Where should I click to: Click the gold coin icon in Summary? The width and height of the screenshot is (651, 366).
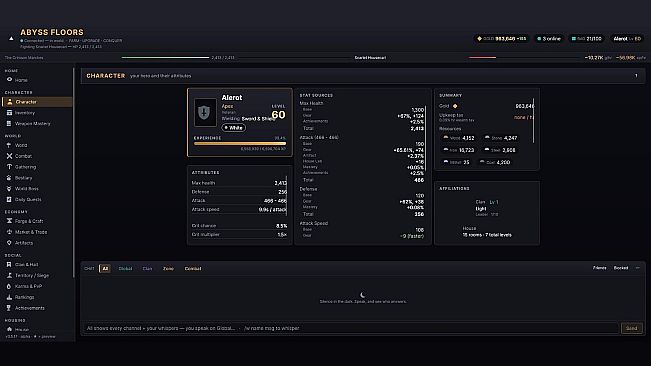point(455,106)
